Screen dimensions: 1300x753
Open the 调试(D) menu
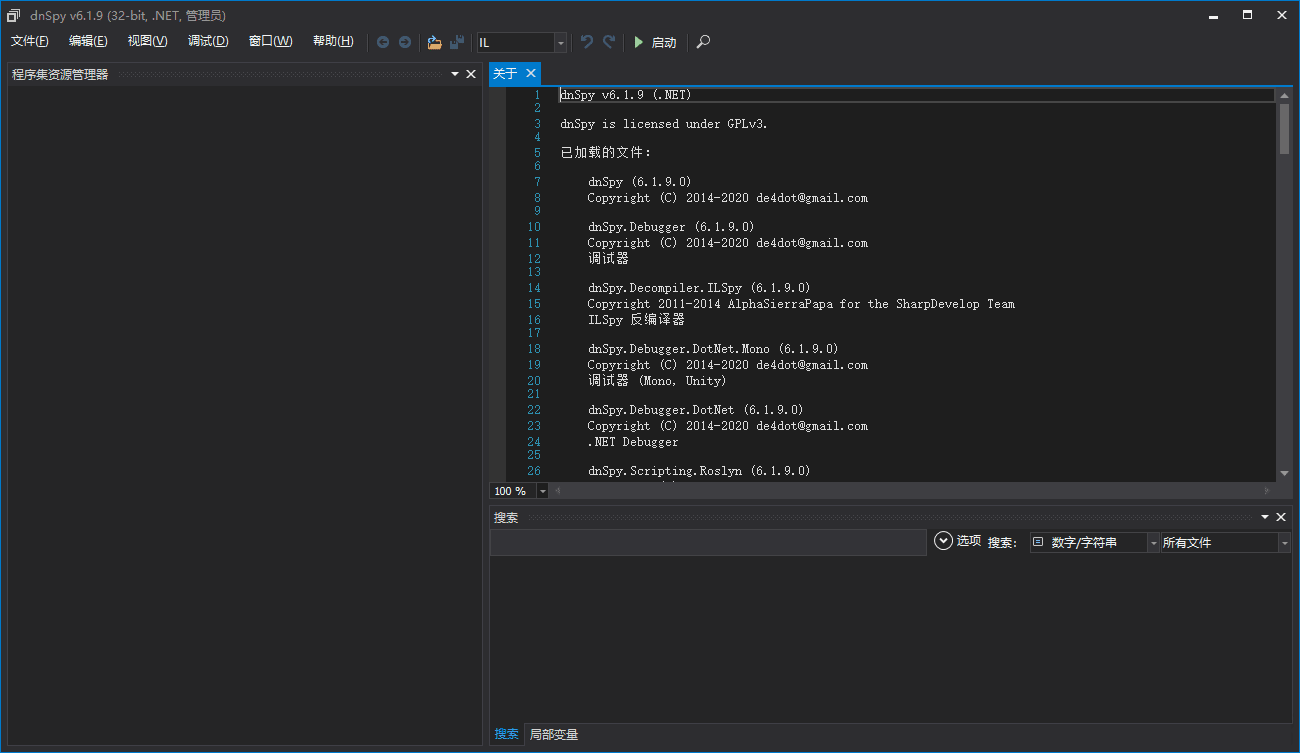click(208, 41)
